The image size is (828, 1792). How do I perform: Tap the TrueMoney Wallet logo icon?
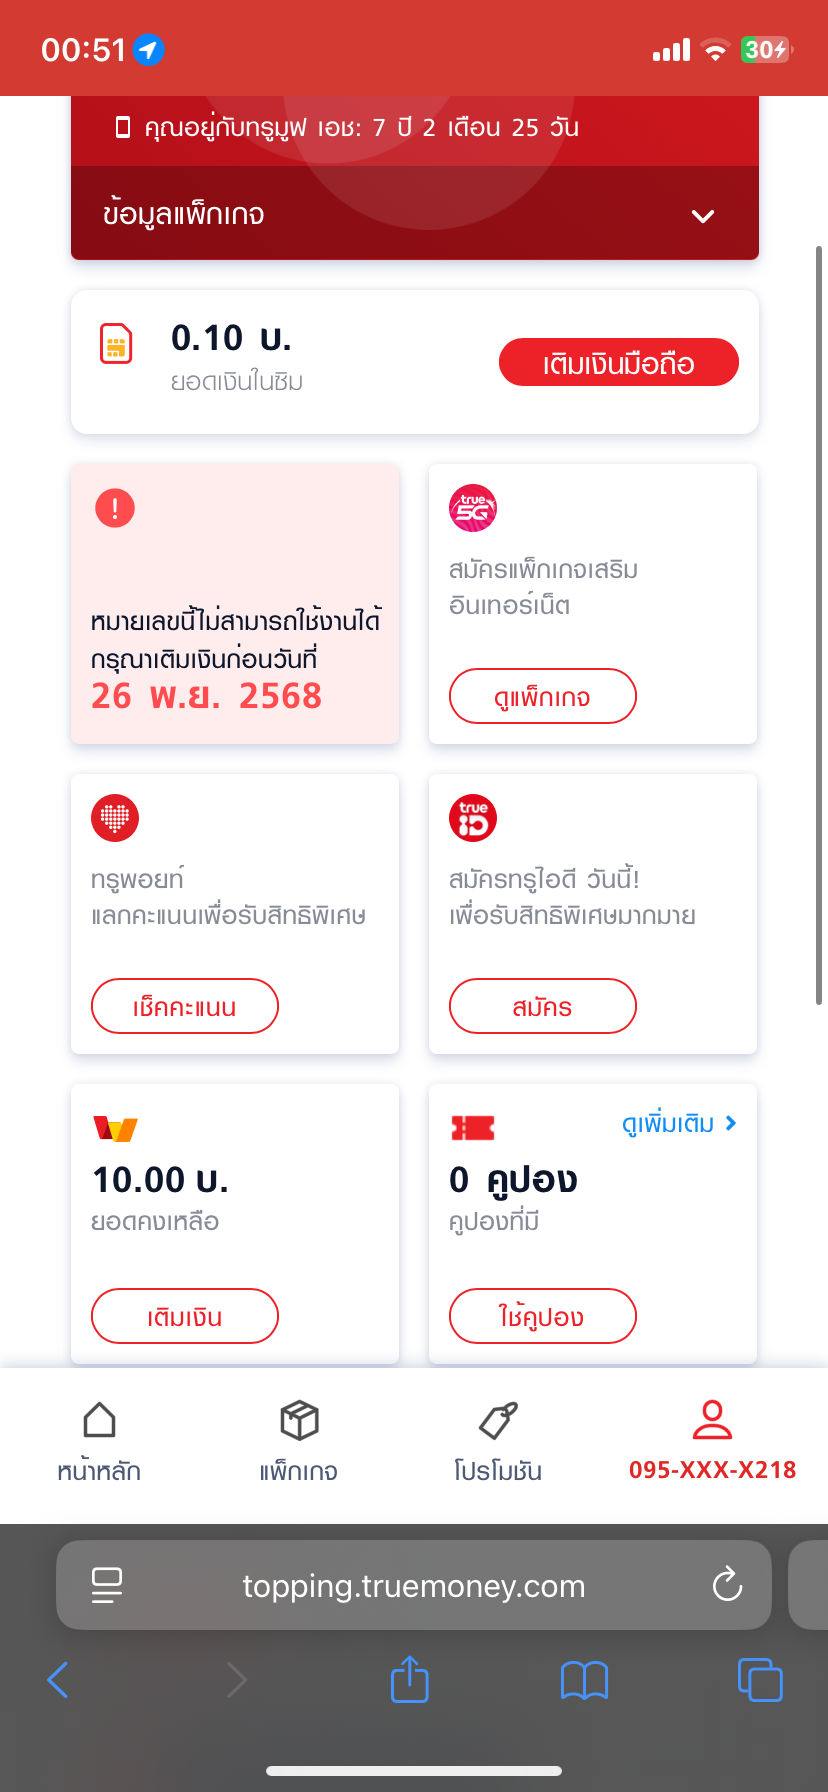115,1129
